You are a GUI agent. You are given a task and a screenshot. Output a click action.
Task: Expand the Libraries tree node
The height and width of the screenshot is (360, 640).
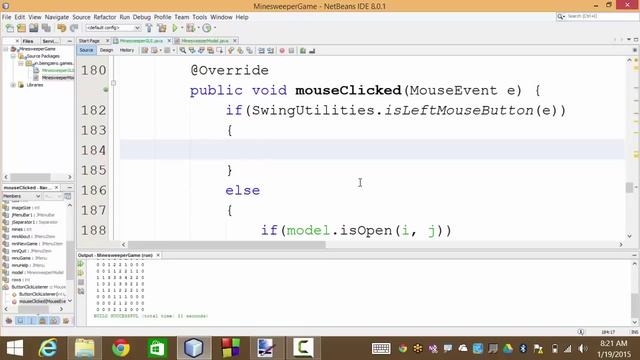click(x=13, y=85)
